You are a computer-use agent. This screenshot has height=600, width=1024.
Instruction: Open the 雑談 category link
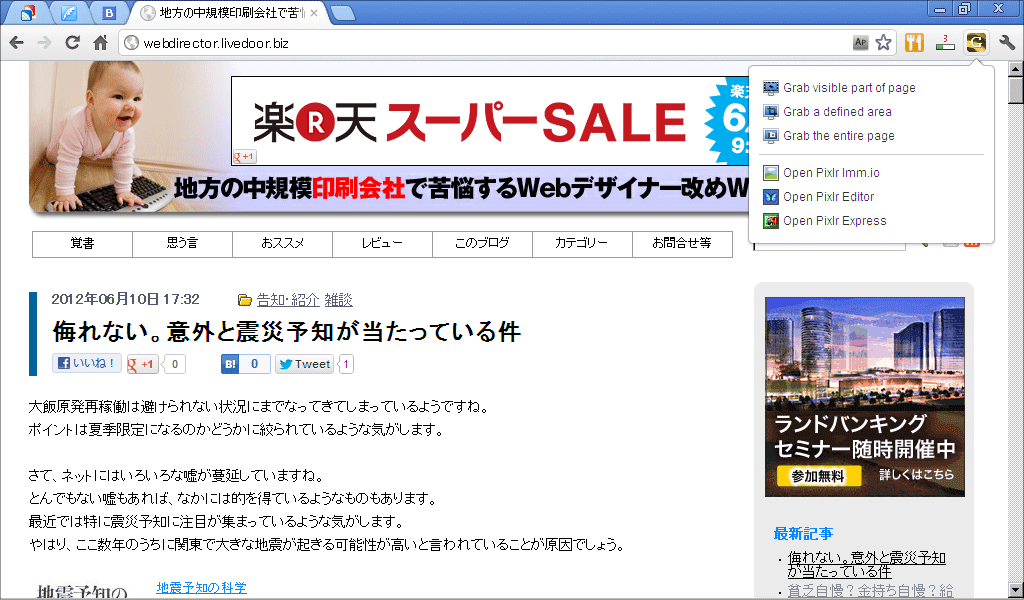338,300
